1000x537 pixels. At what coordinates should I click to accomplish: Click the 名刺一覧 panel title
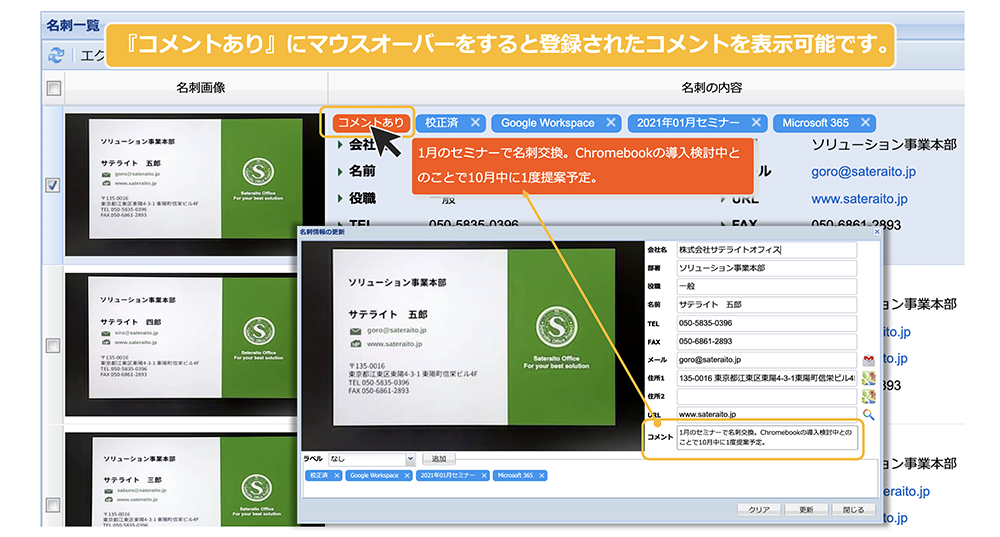[x=73, y=26]
